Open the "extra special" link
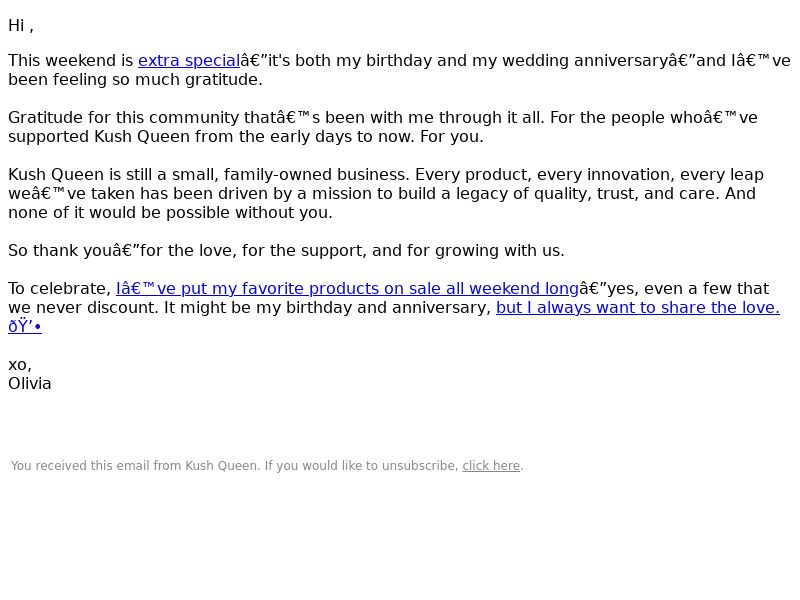The image size is (800, 600). point(189,61)
